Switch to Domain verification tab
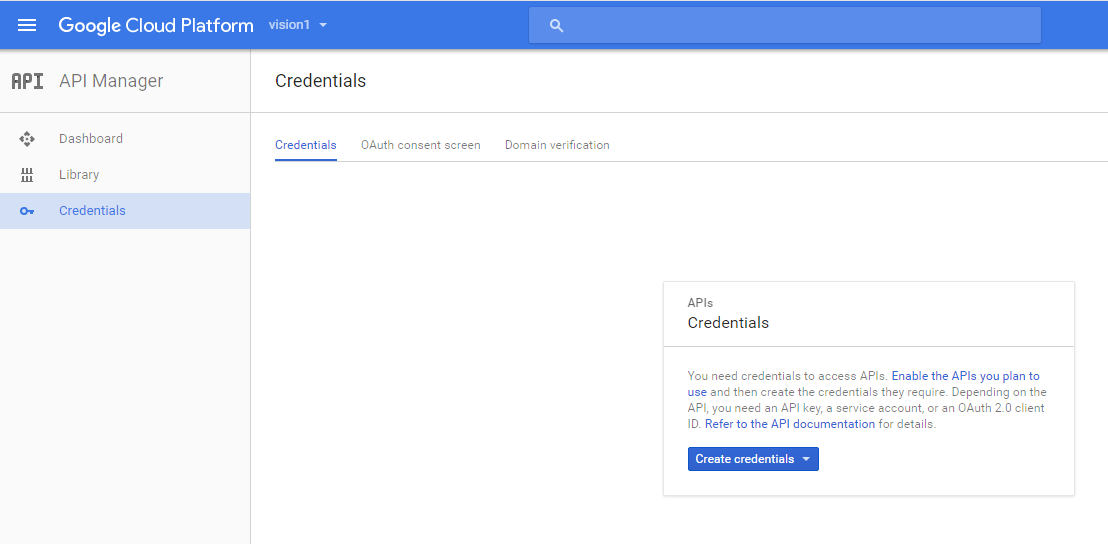The image size is (1108, 544). [x=557, y=145]
